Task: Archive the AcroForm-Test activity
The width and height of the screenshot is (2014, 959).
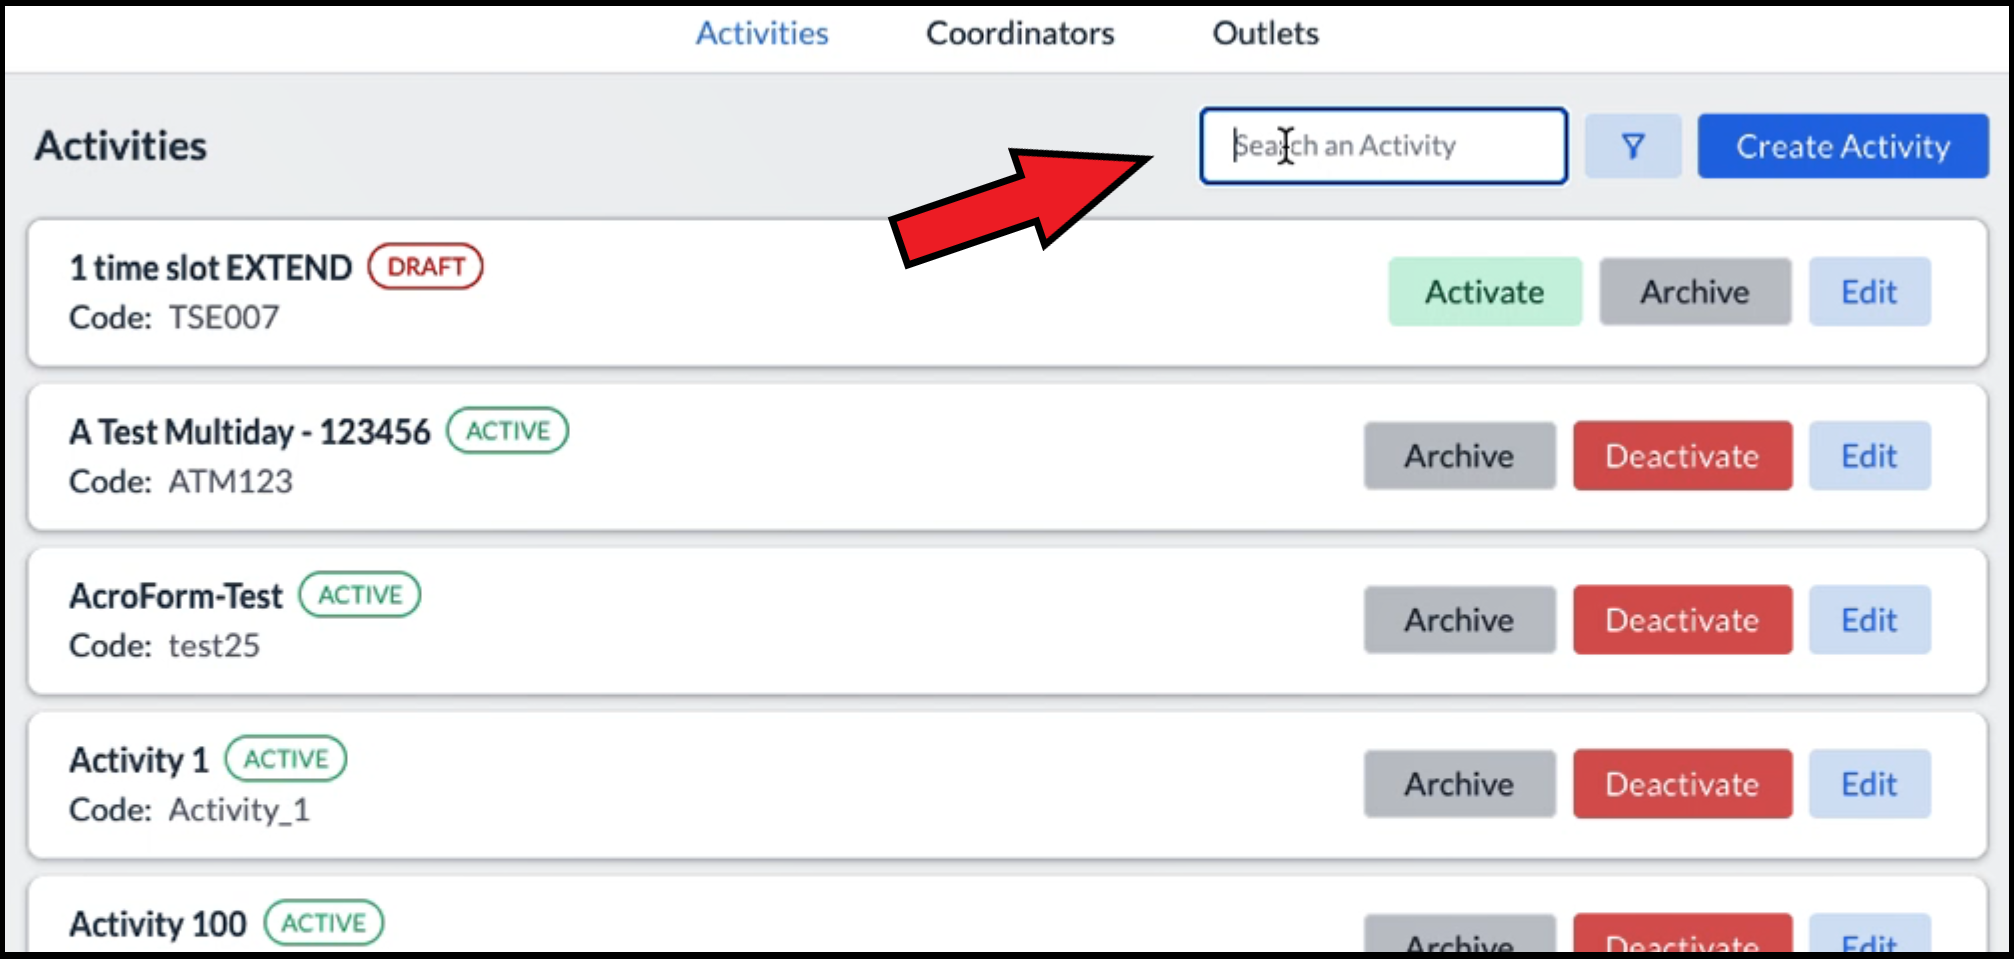Action: (x=1459, y=620)
